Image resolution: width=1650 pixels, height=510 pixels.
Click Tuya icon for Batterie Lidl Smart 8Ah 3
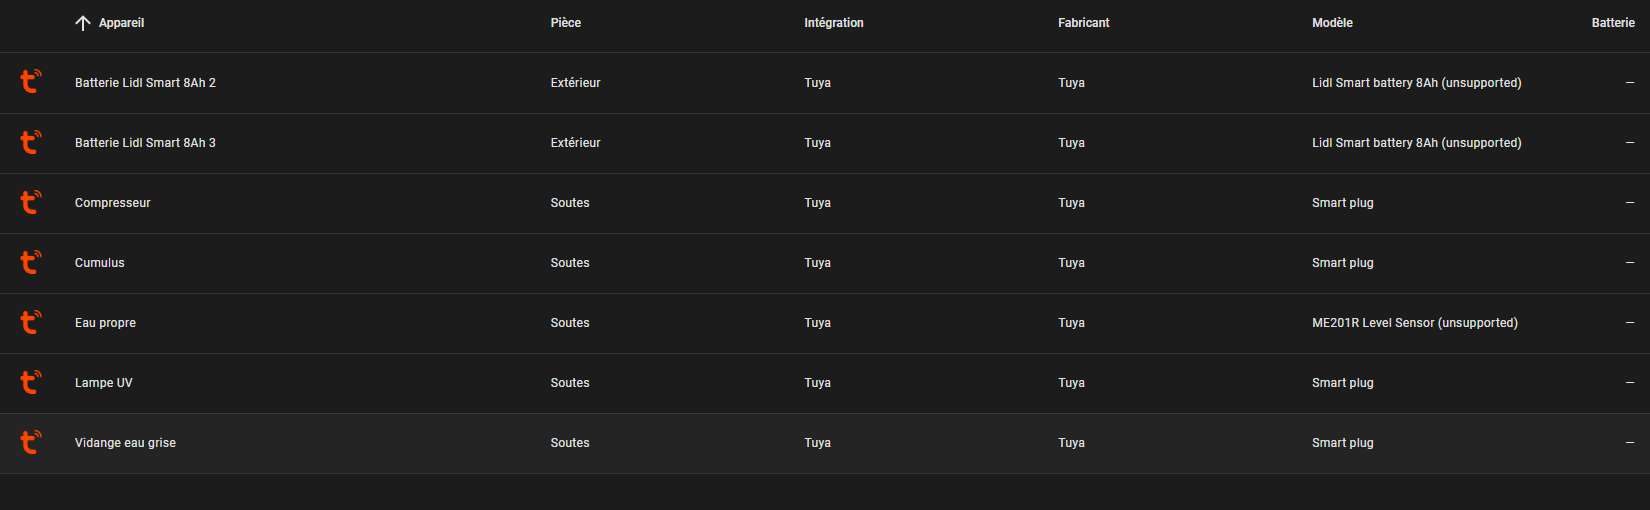click(x=31, y=142)
